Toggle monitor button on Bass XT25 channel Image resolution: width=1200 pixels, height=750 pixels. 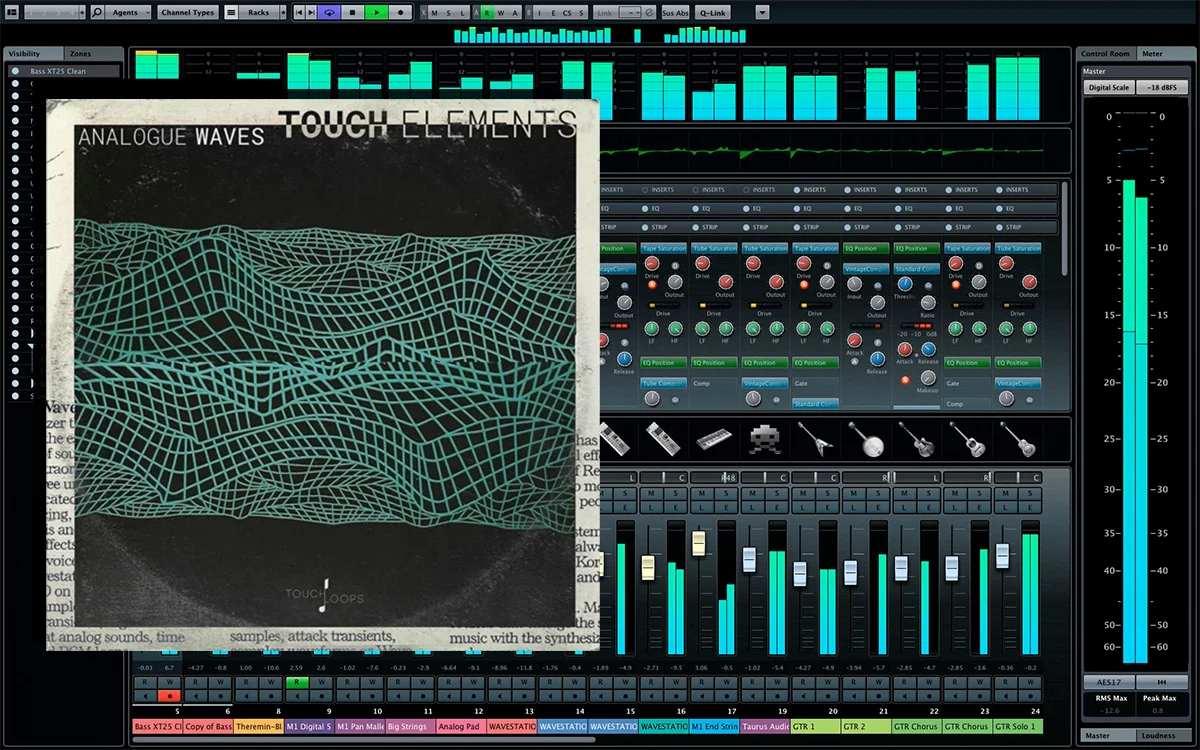[144, 695]
